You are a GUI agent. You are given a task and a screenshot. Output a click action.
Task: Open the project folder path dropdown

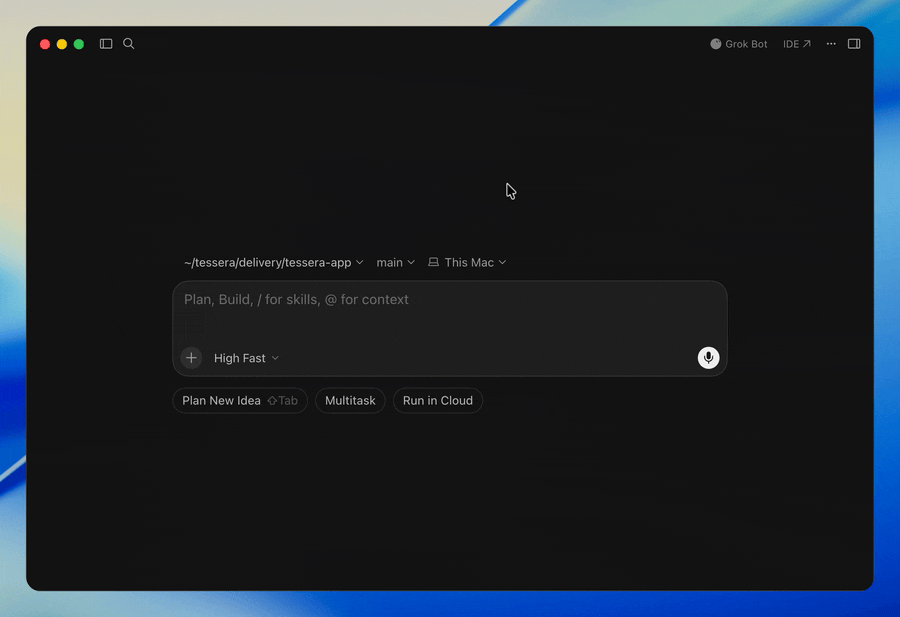274,262
